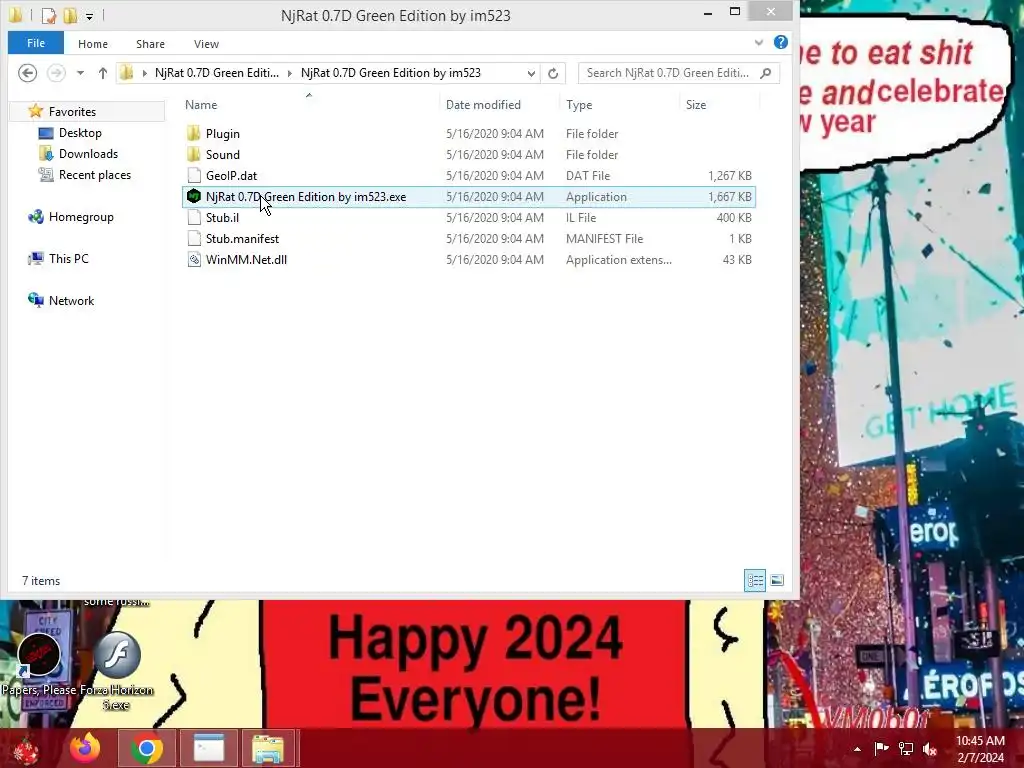The height and width of the screenshot is (768, 1024).
Task: Click the Papers, Please desktop shortcut
Action: click(x=39, y=666)
